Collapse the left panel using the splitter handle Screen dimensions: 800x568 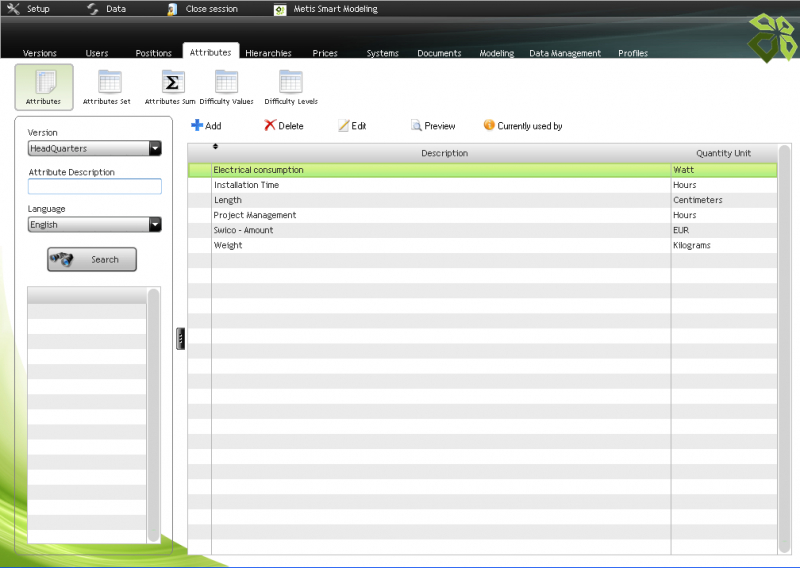[x=181, y=339]
